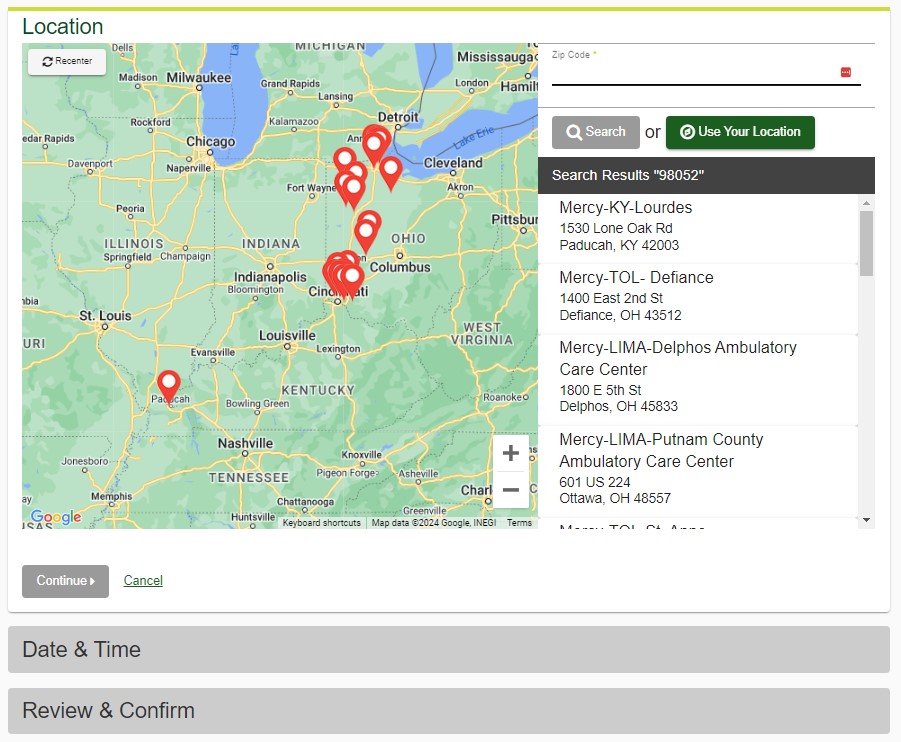Image resolution: width=901 pixels, height=742 pixels.
Task: Select the lone pin southwest of Lake Erie
Action: tap(391, 173)
